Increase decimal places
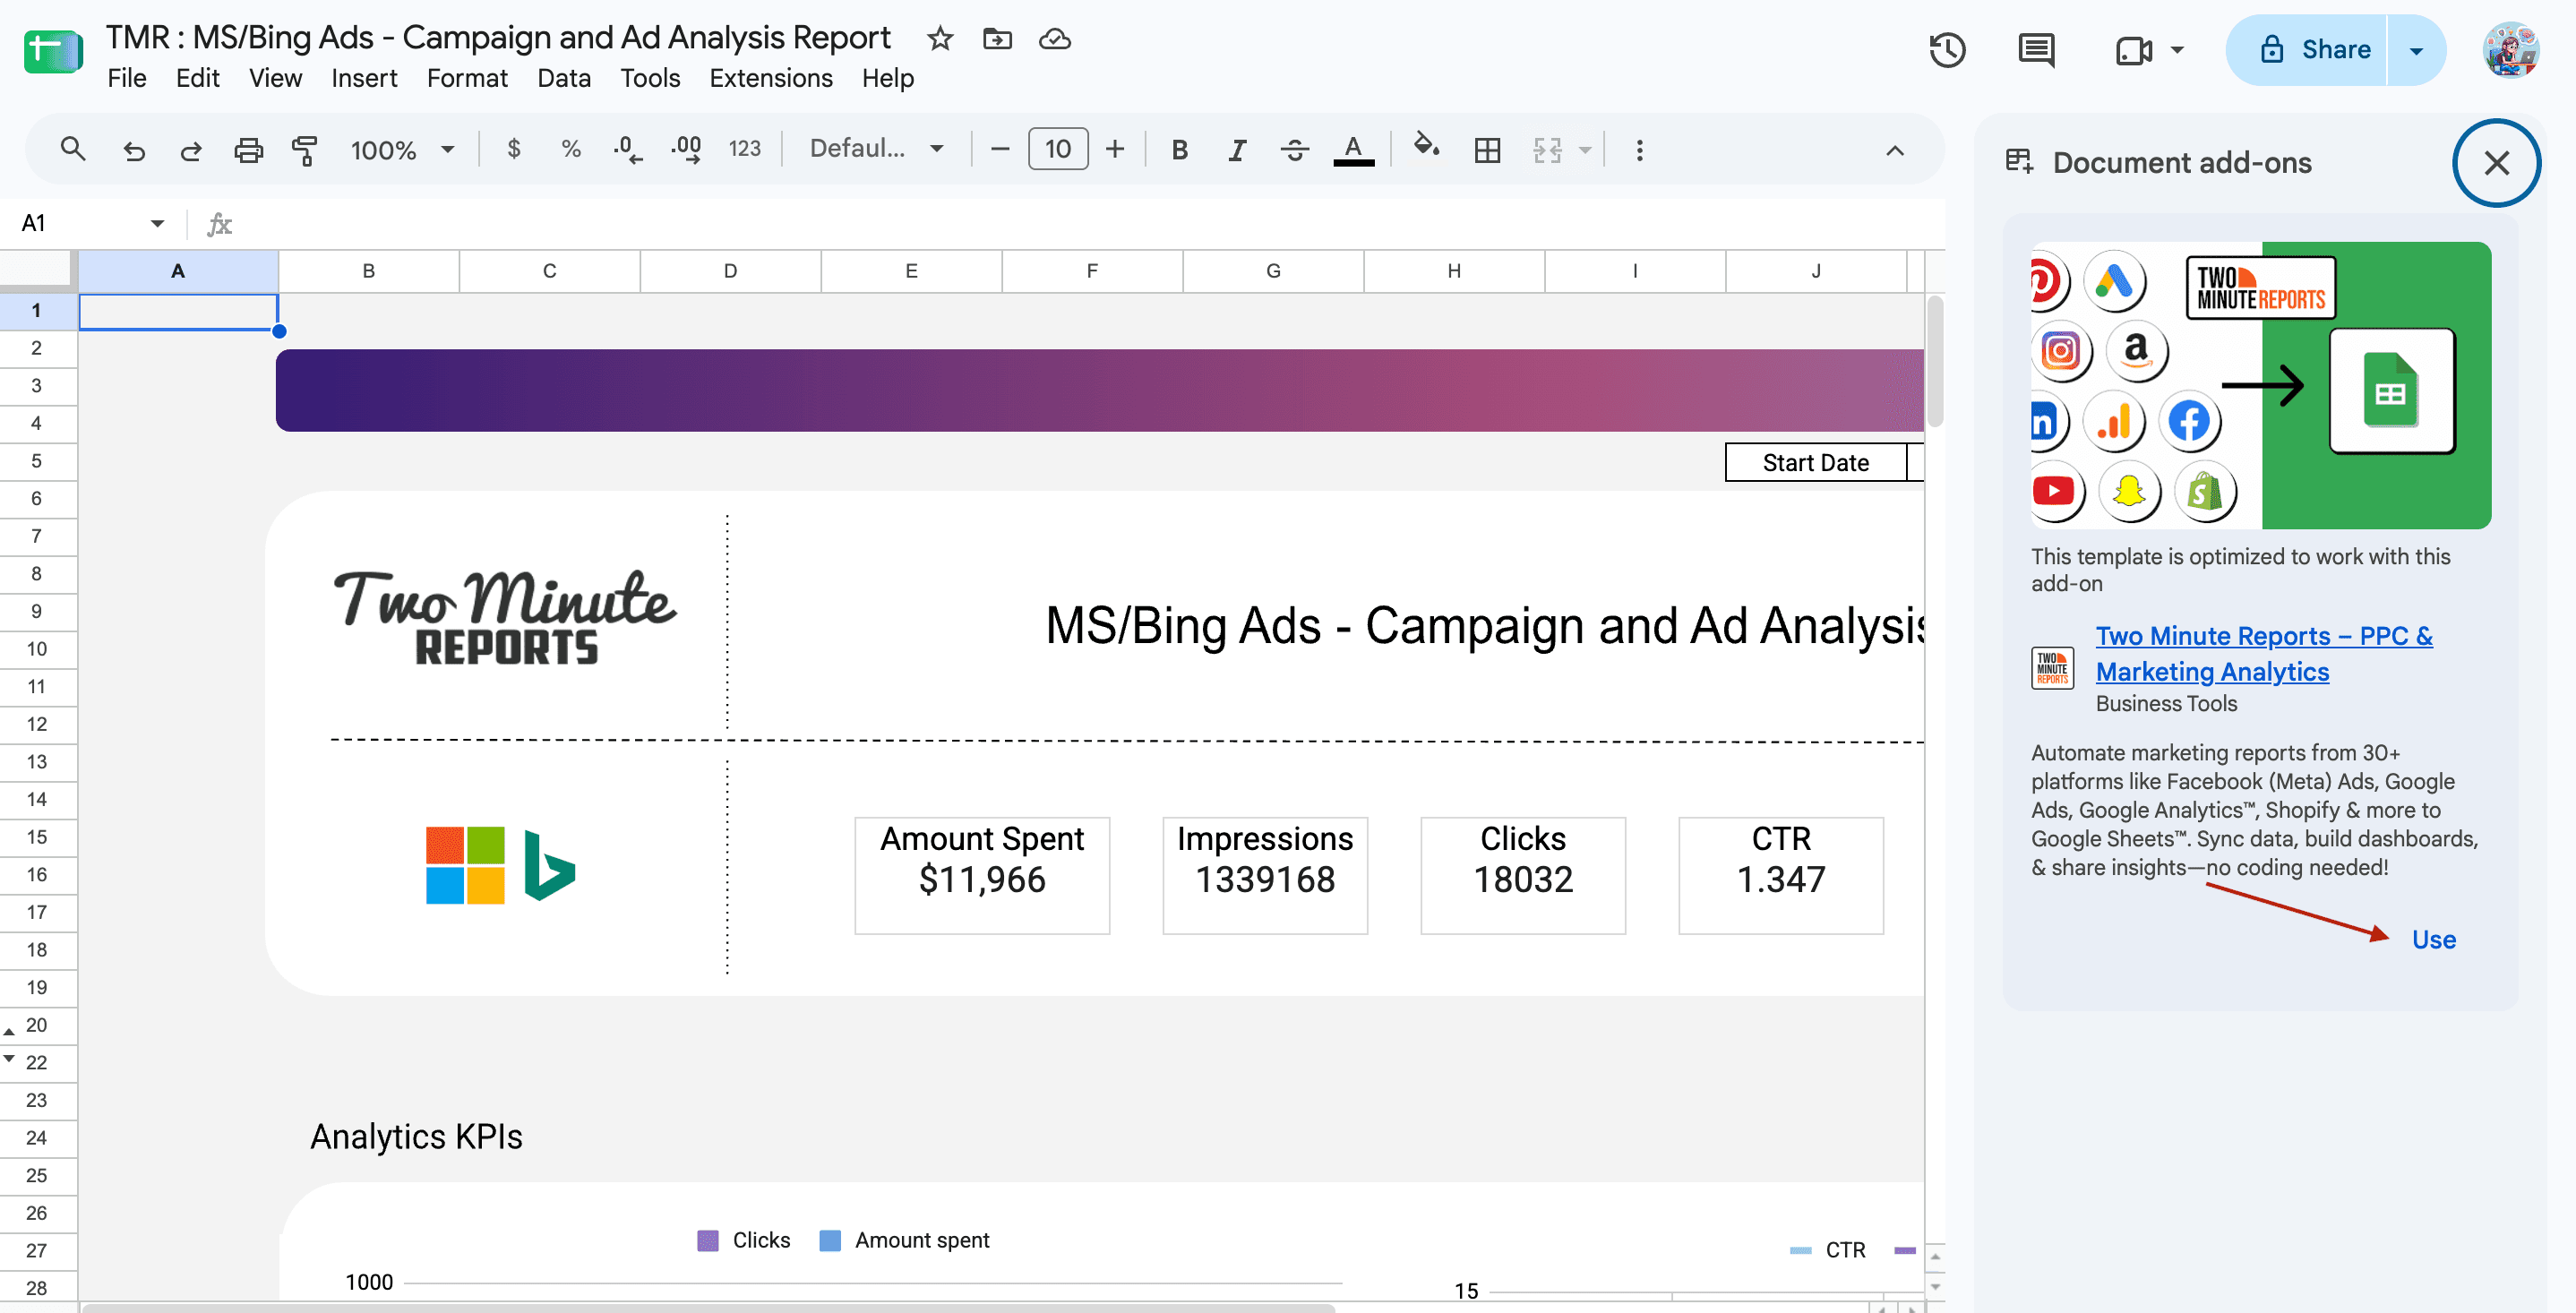2576x1313 pixels. tap(687, 150)
